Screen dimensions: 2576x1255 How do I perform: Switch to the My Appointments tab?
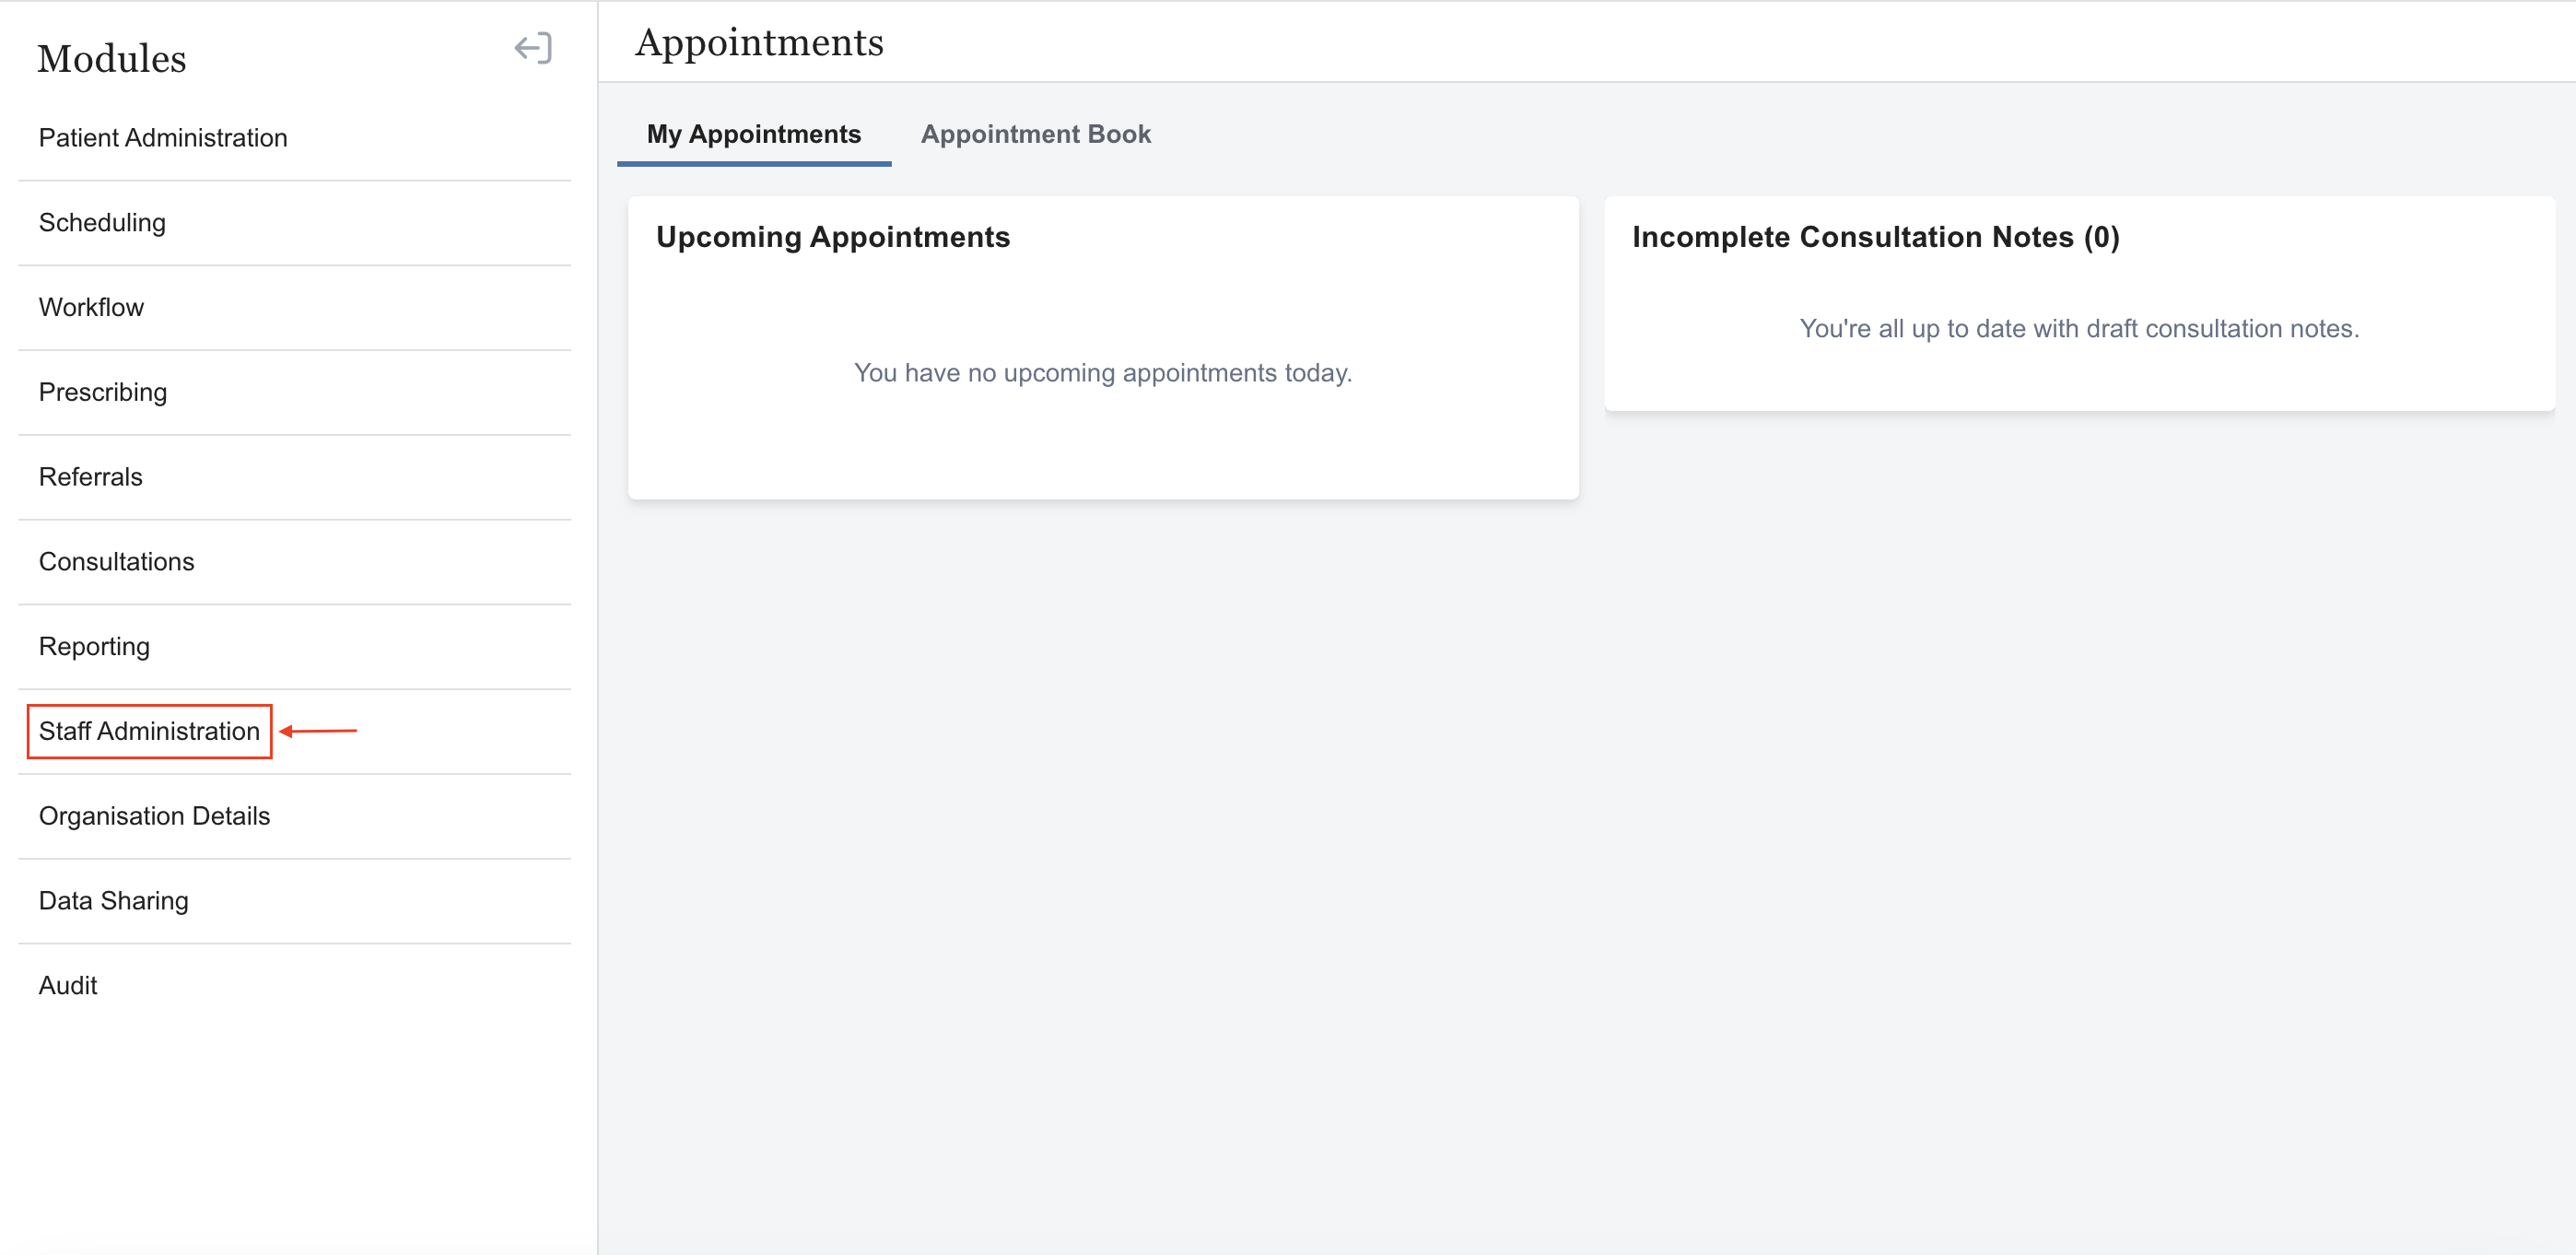[x=753, y=134]
